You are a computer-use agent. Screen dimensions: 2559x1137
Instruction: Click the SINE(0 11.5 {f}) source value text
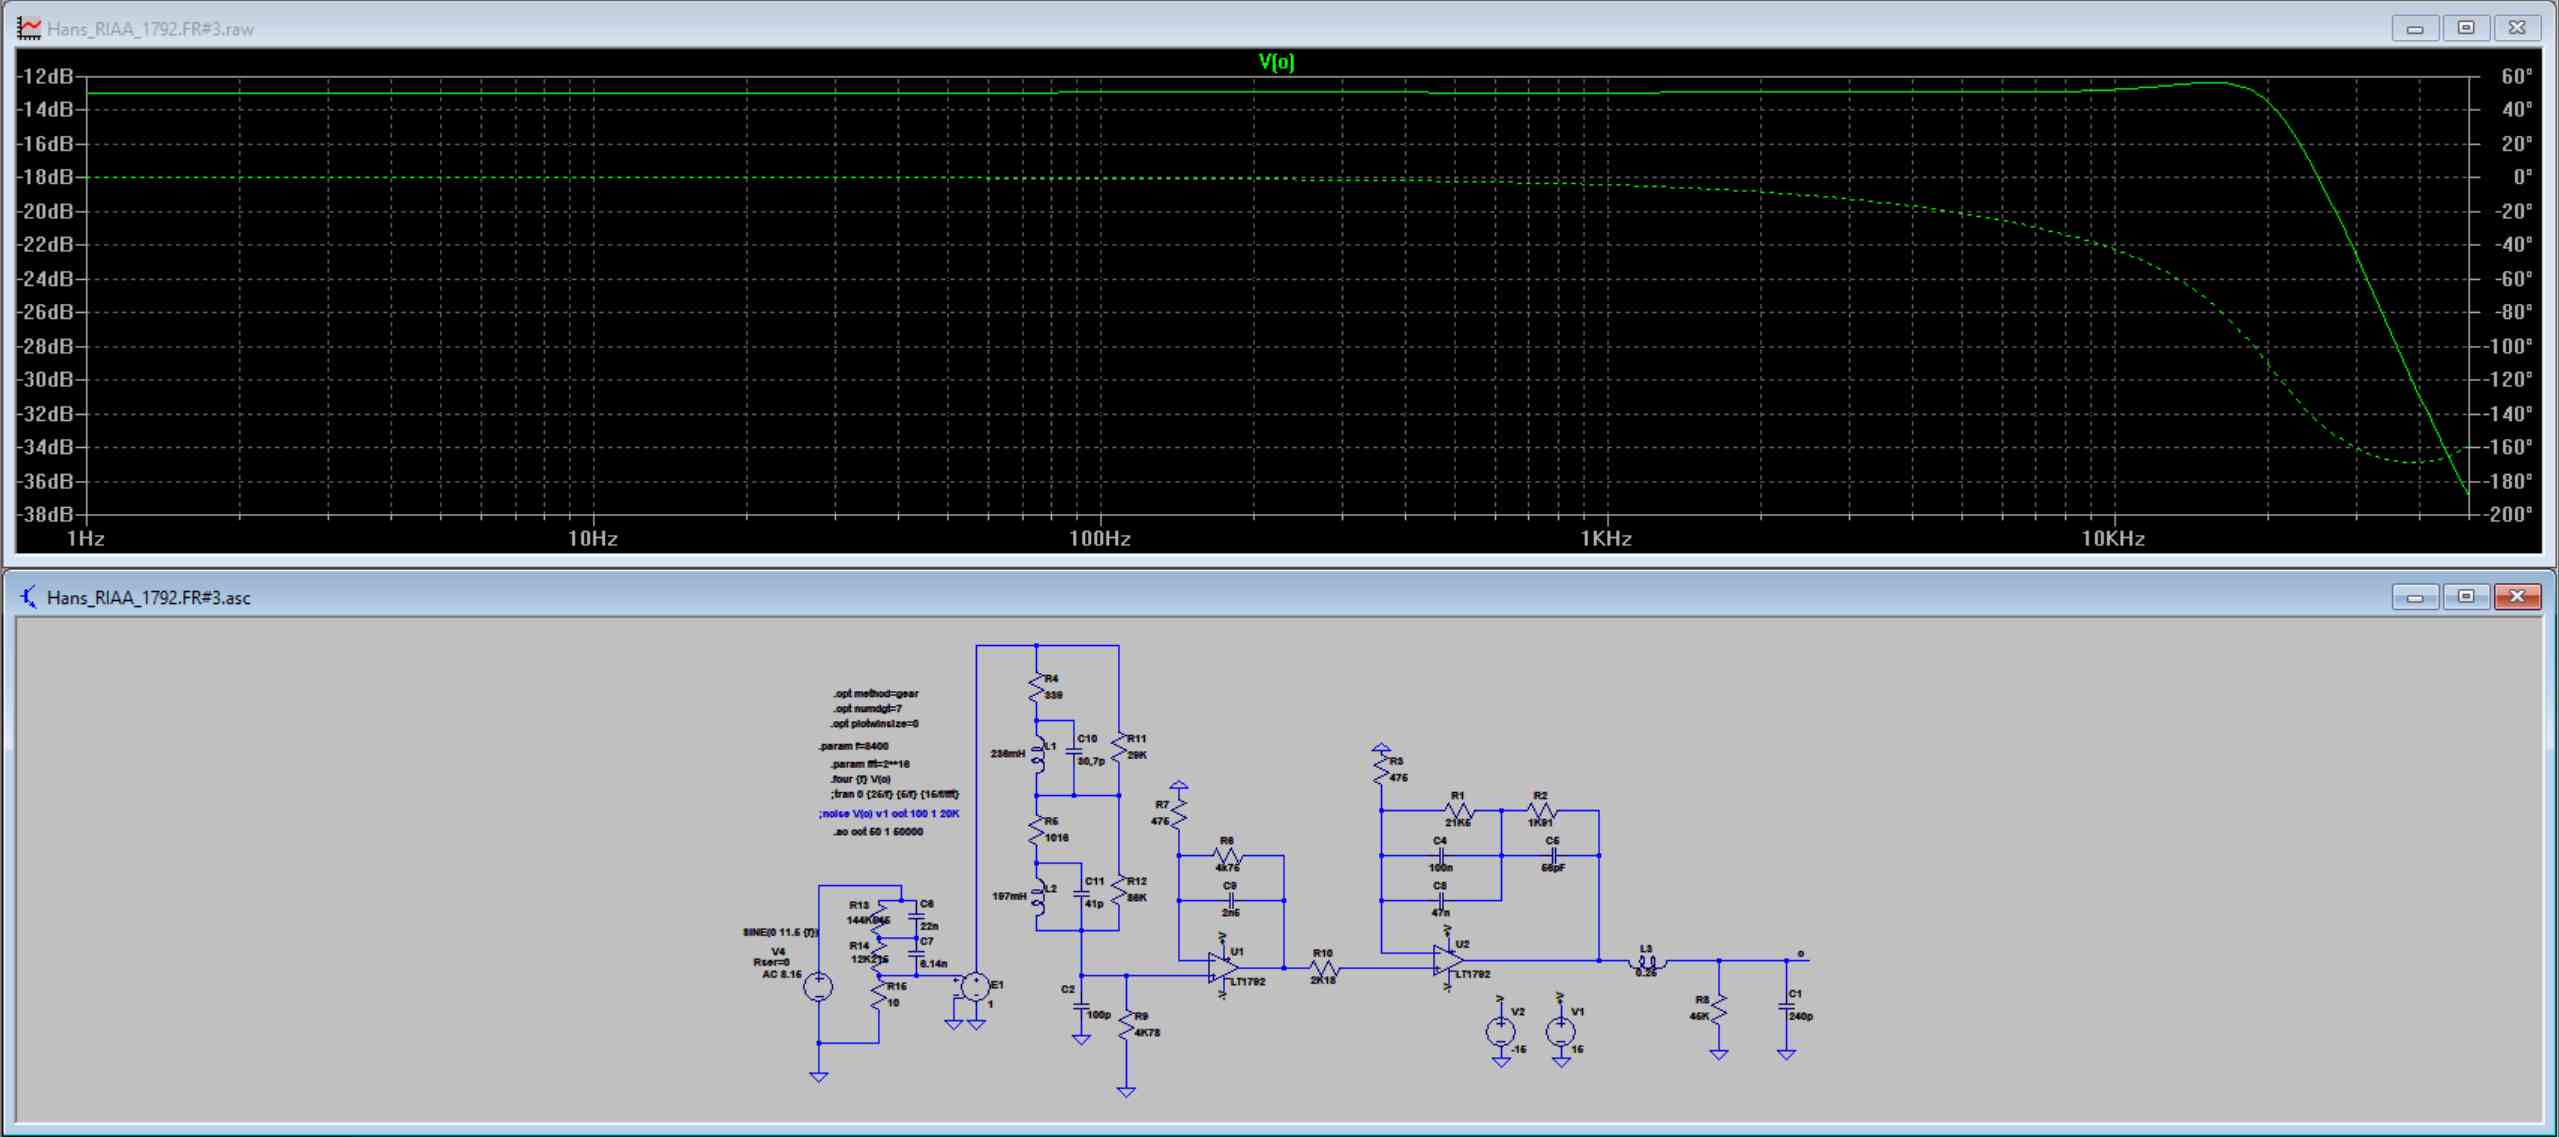[x=780, y=932]
